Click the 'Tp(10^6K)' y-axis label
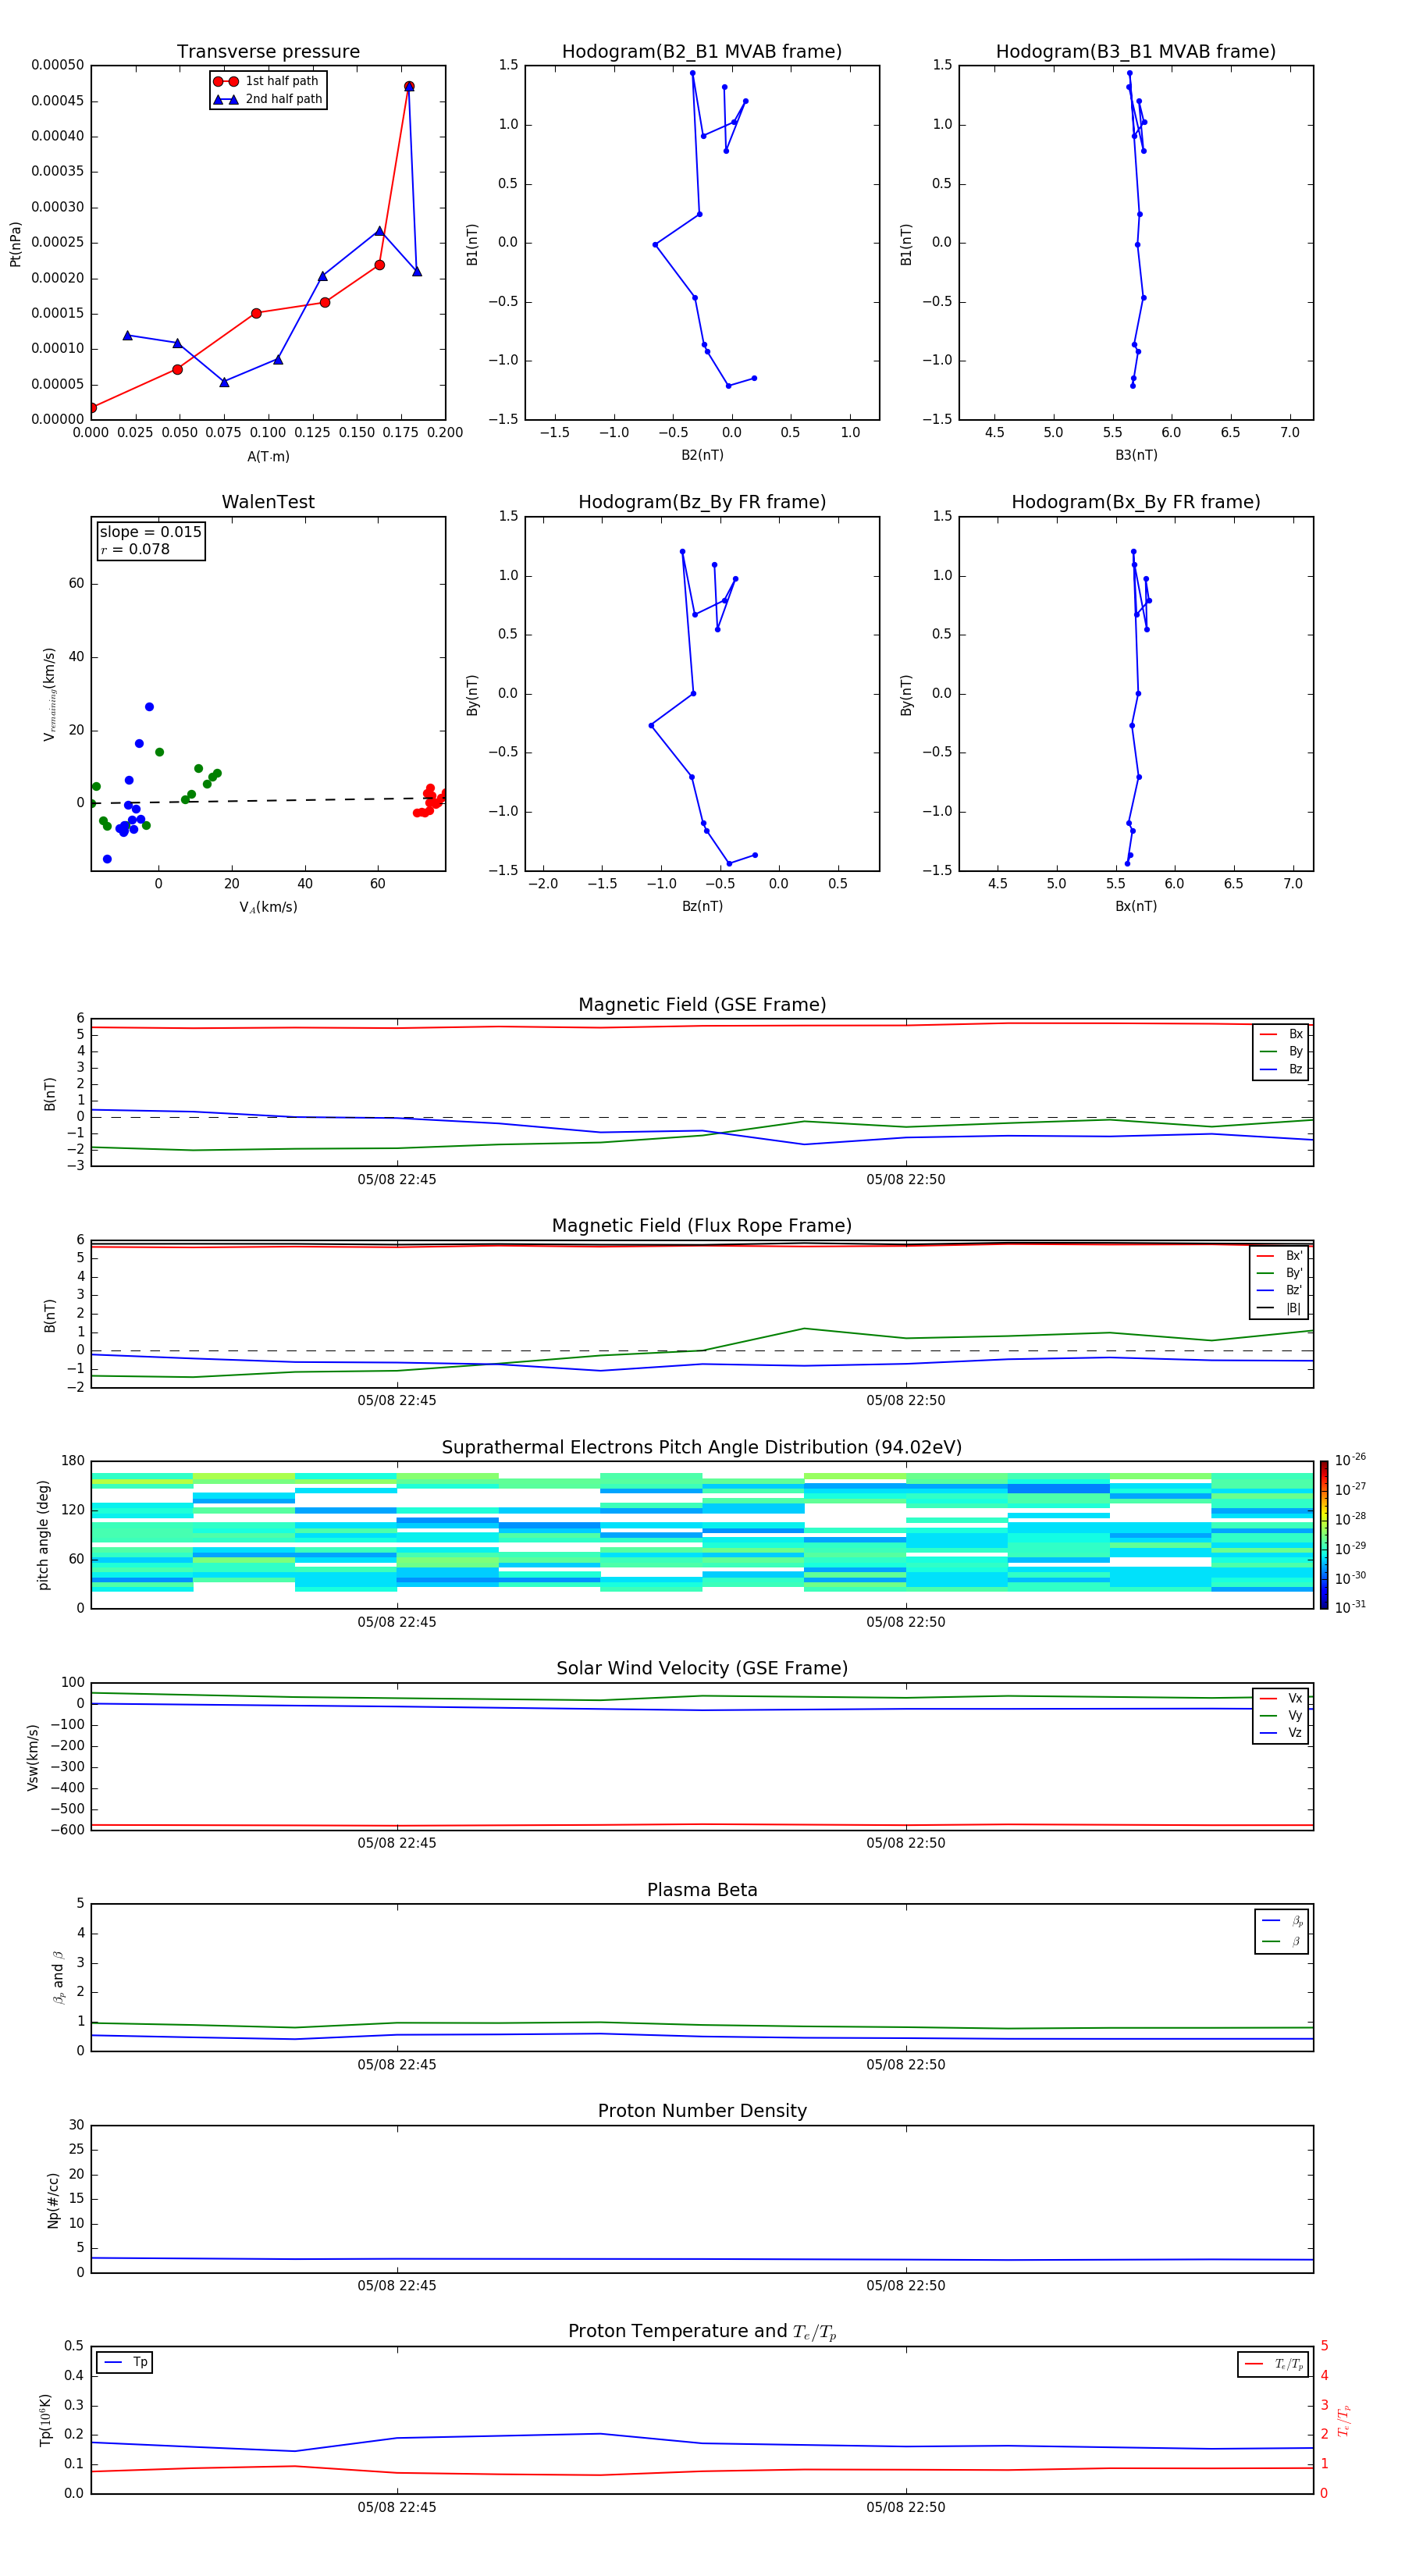The height and width of the screenshot is (2576, 1405). pyautogui.click(x=45, y=2420)
